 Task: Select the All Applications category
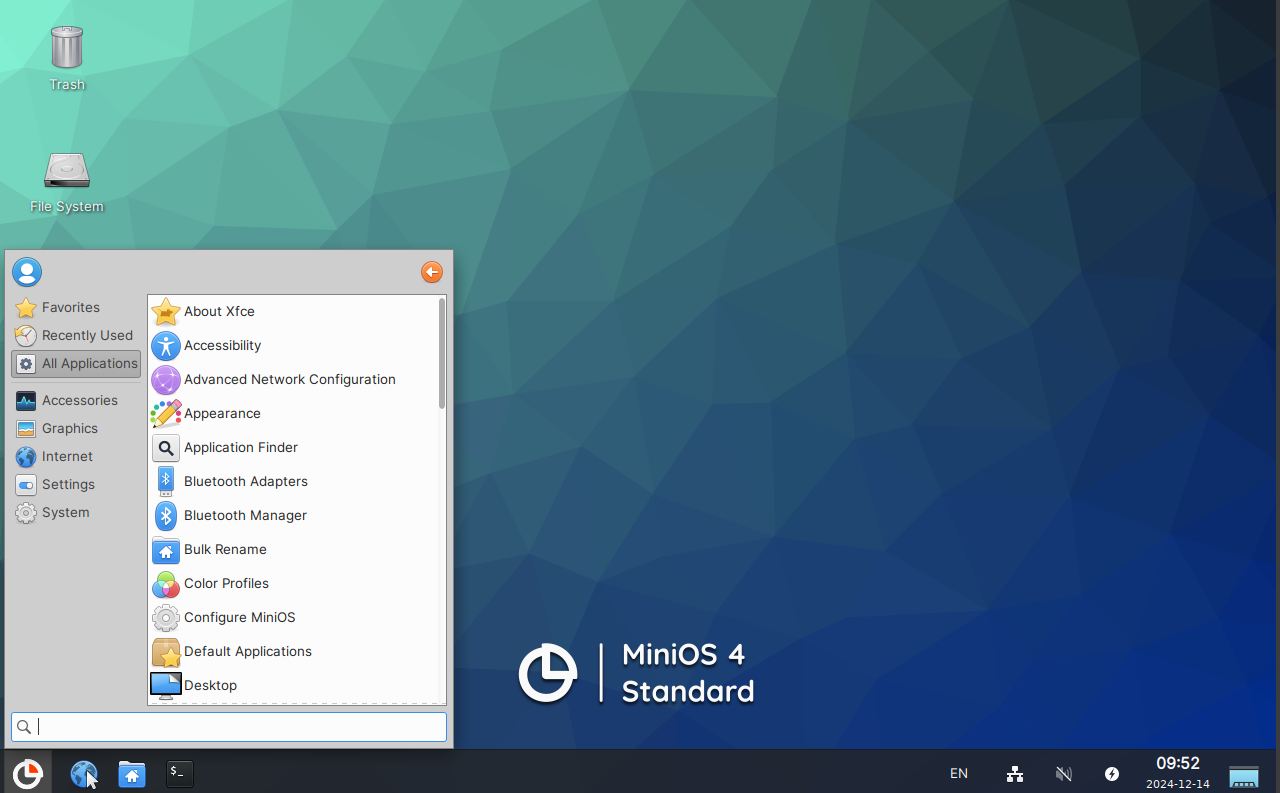(76, 363)
